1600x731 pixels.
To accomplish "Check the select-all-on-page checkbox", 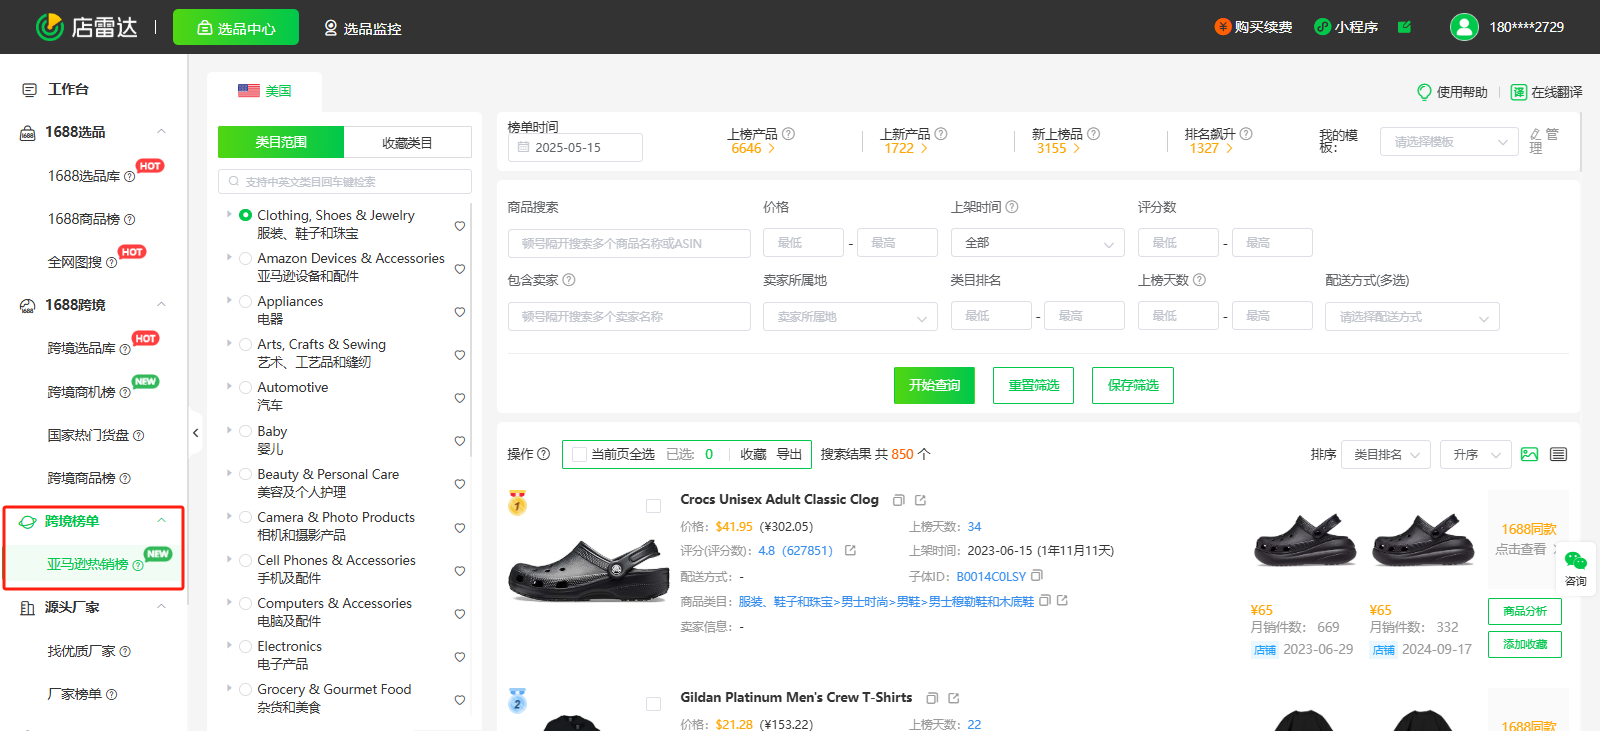I will pyautogui.click(x=579, y=454).
